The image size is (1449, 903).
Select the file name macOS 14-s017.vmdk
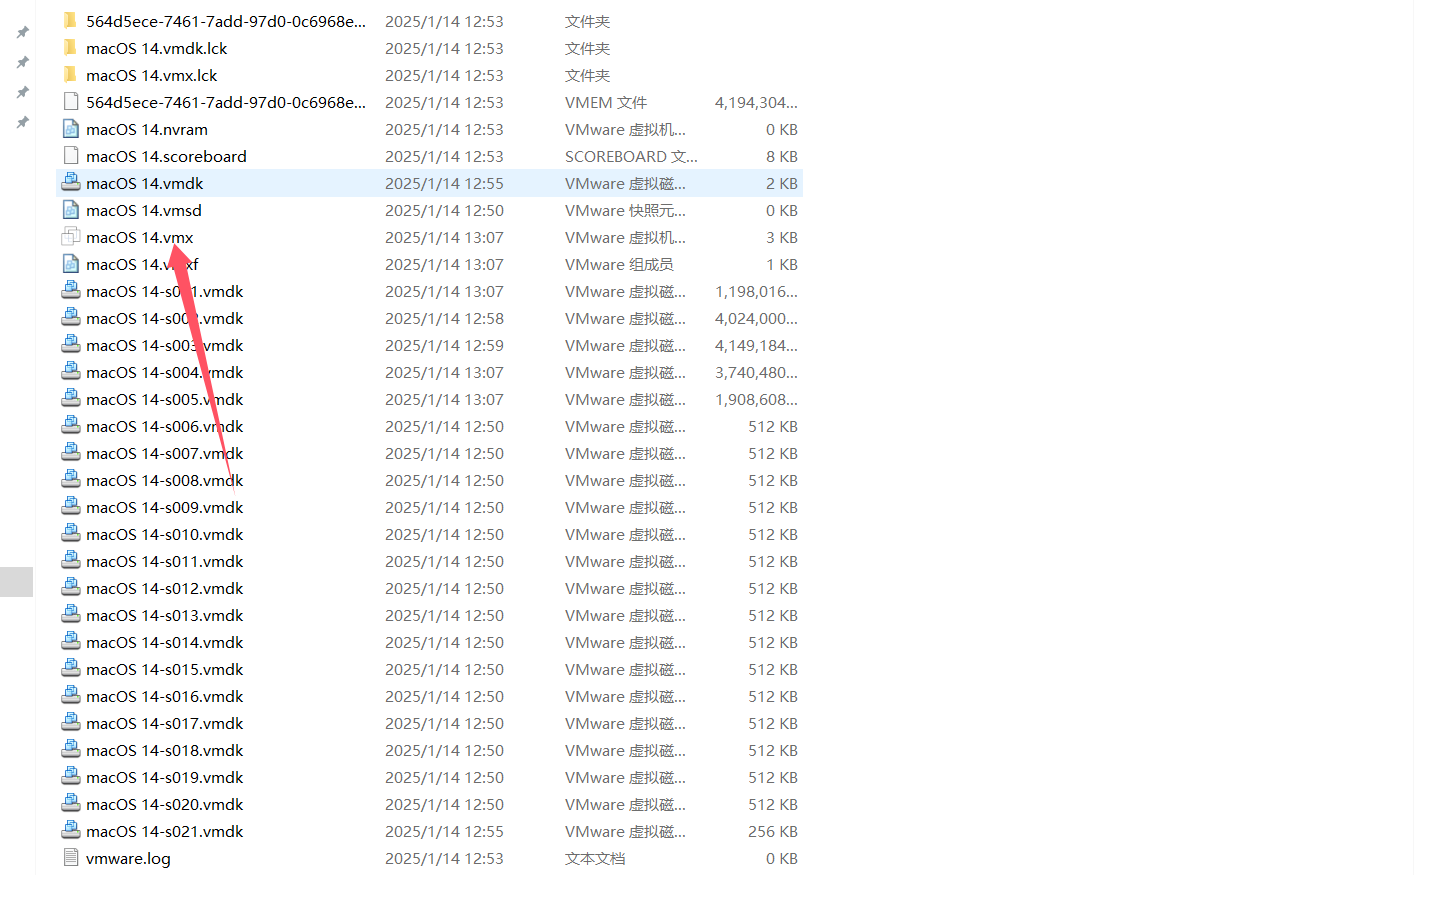165,723
